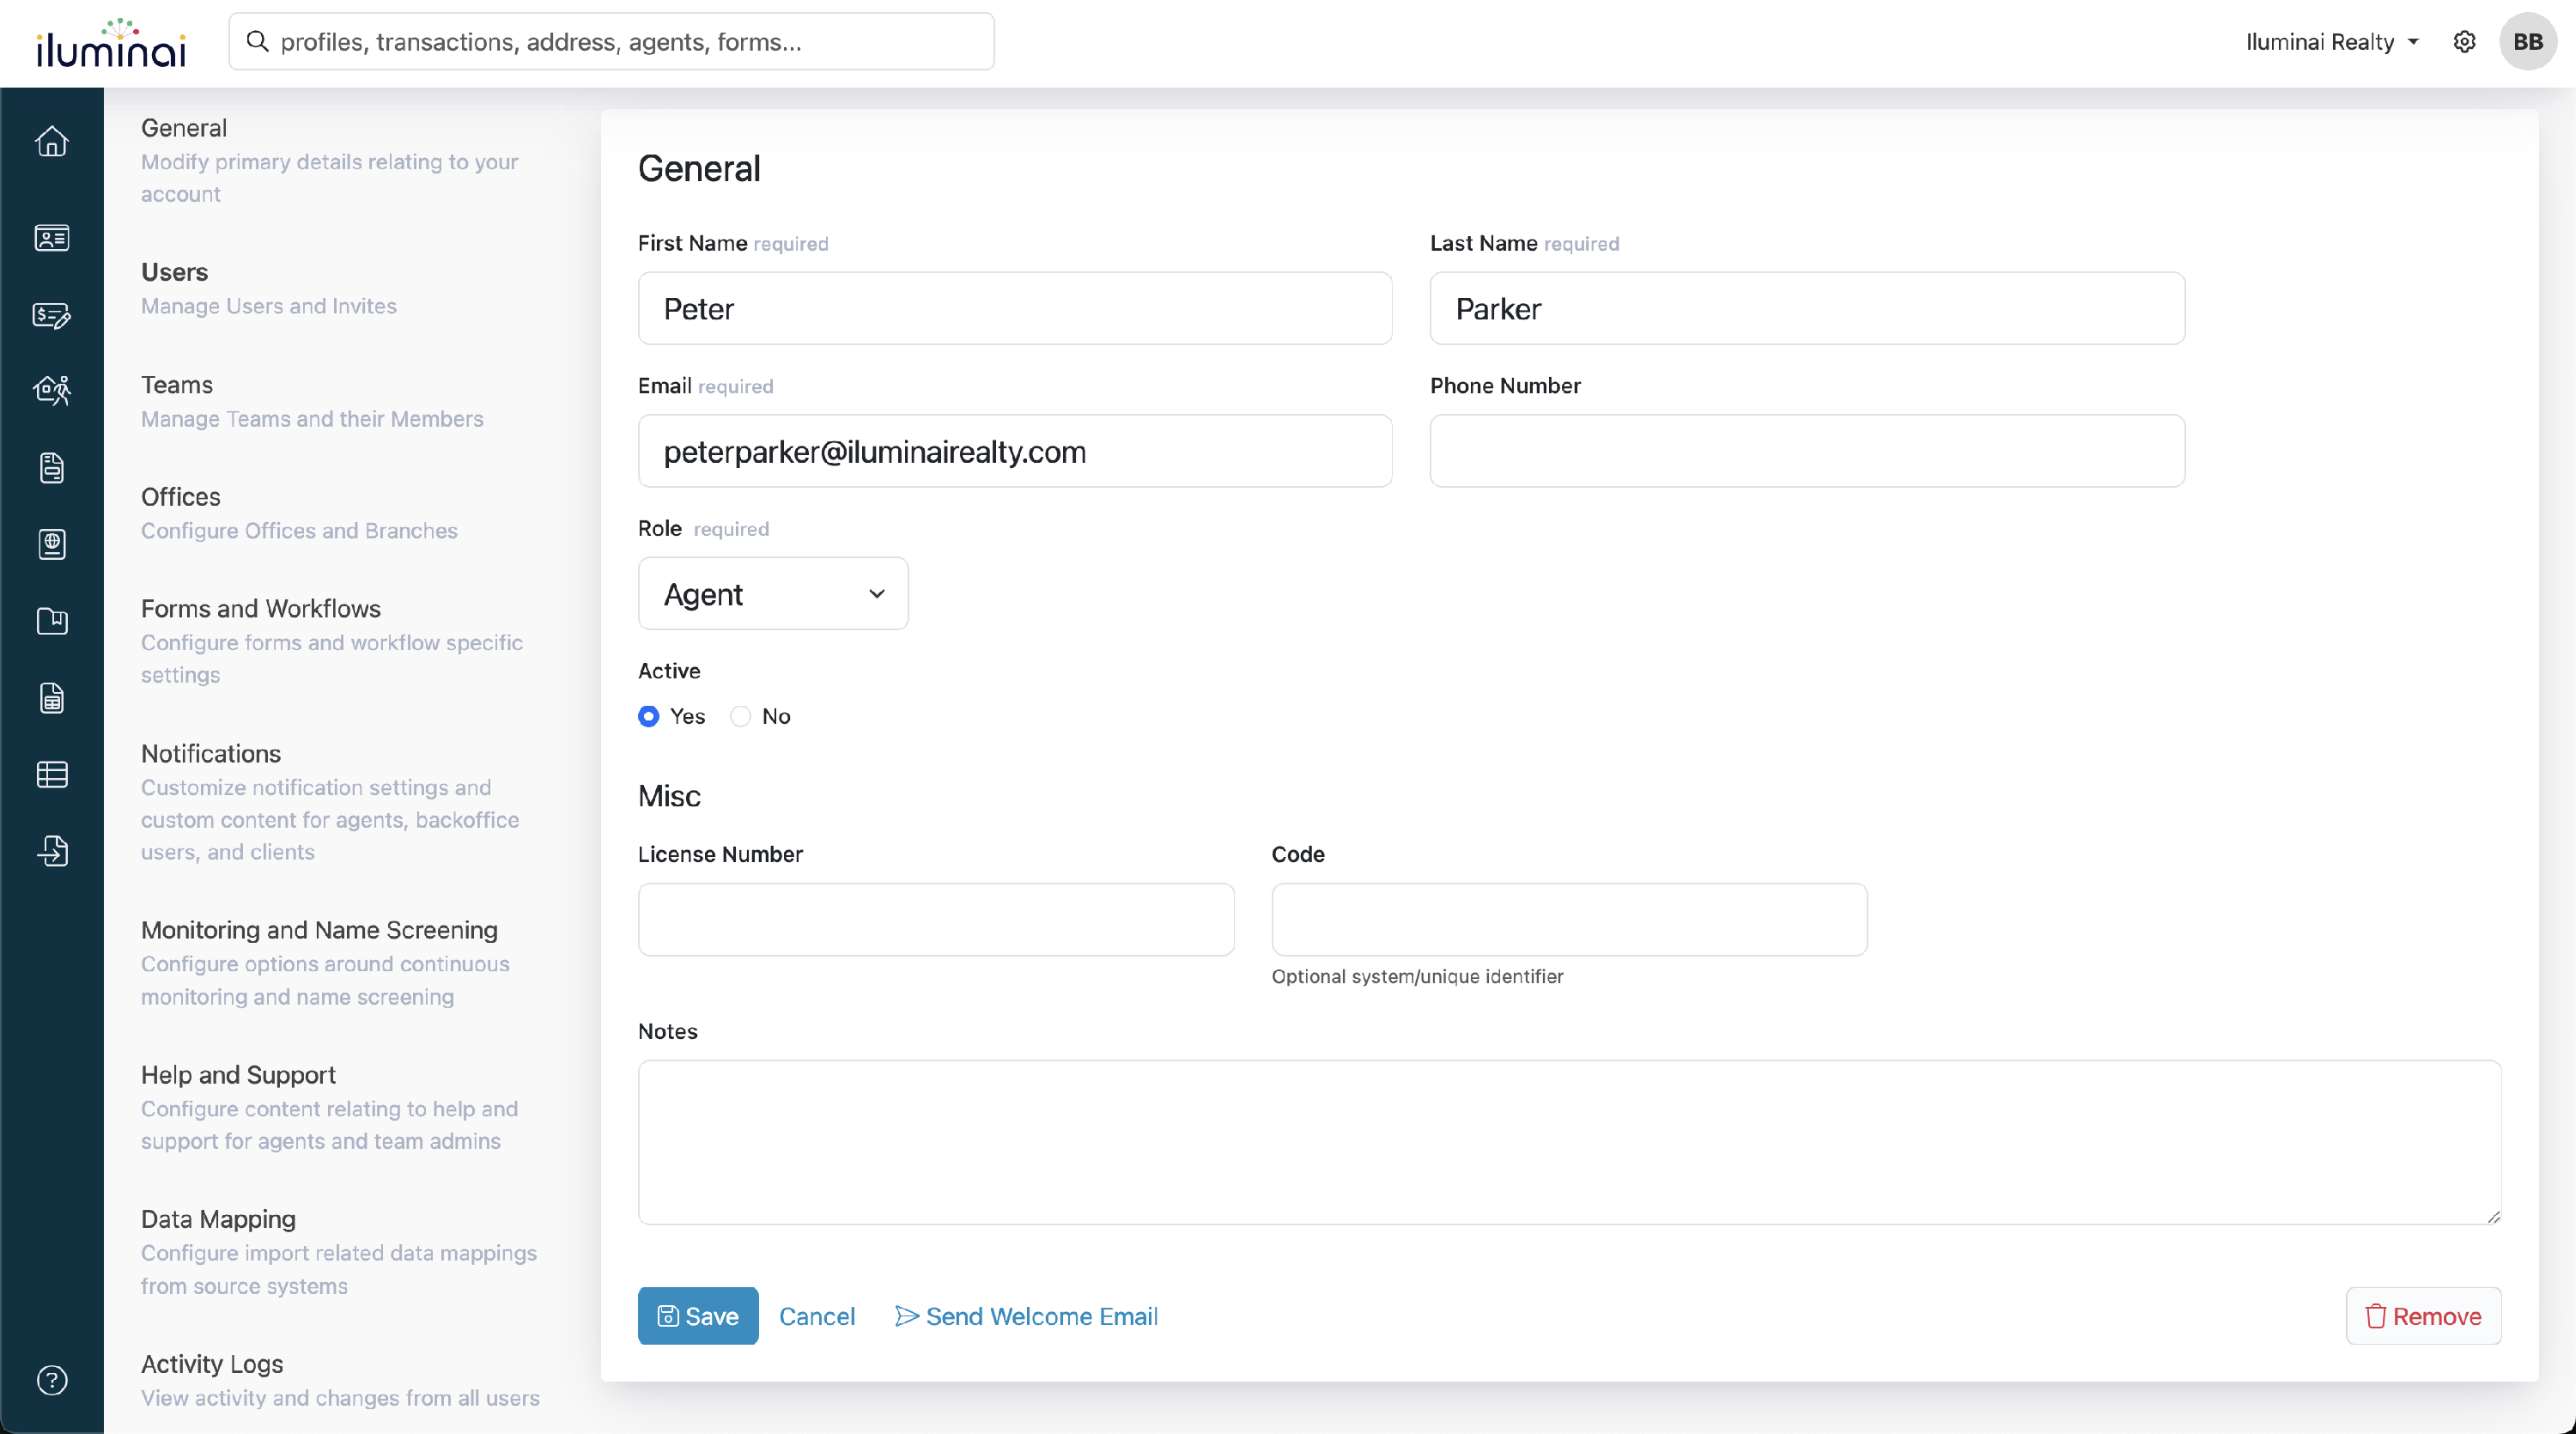
Task: Click the Cancel link
Action: 817,1316
